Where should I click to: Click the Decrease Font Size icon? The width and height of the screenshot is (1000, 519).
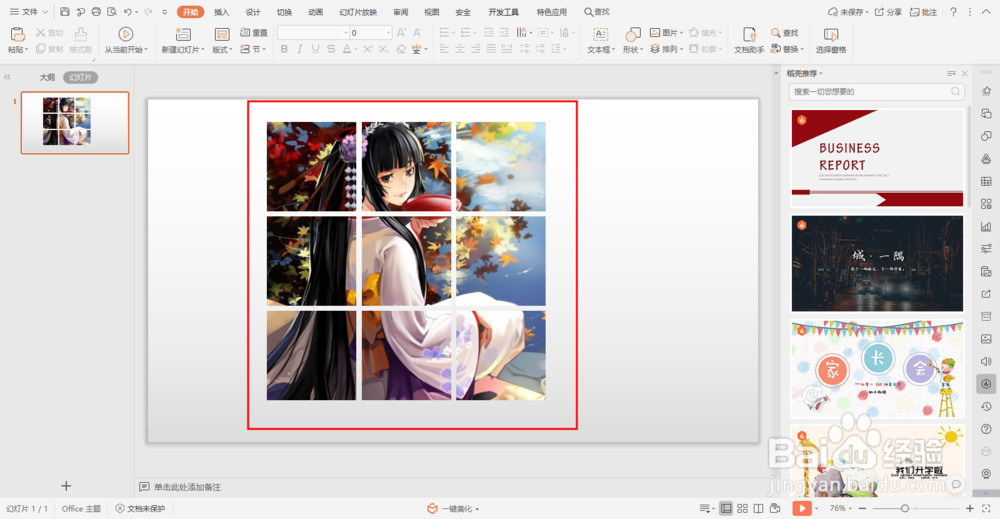[x=417, y=33]
